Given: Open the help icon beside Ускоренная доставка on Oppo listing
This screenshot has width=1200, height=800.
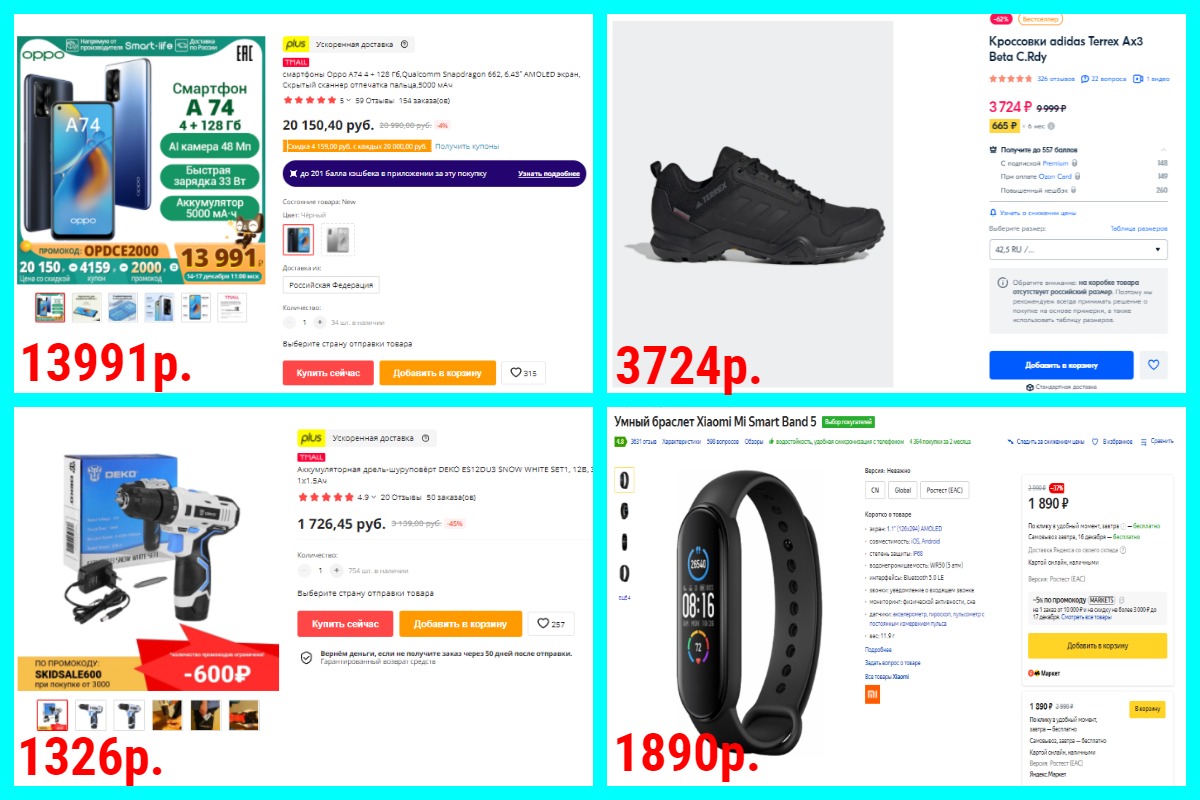Looking at the screenshot, I should pos(404,44).
